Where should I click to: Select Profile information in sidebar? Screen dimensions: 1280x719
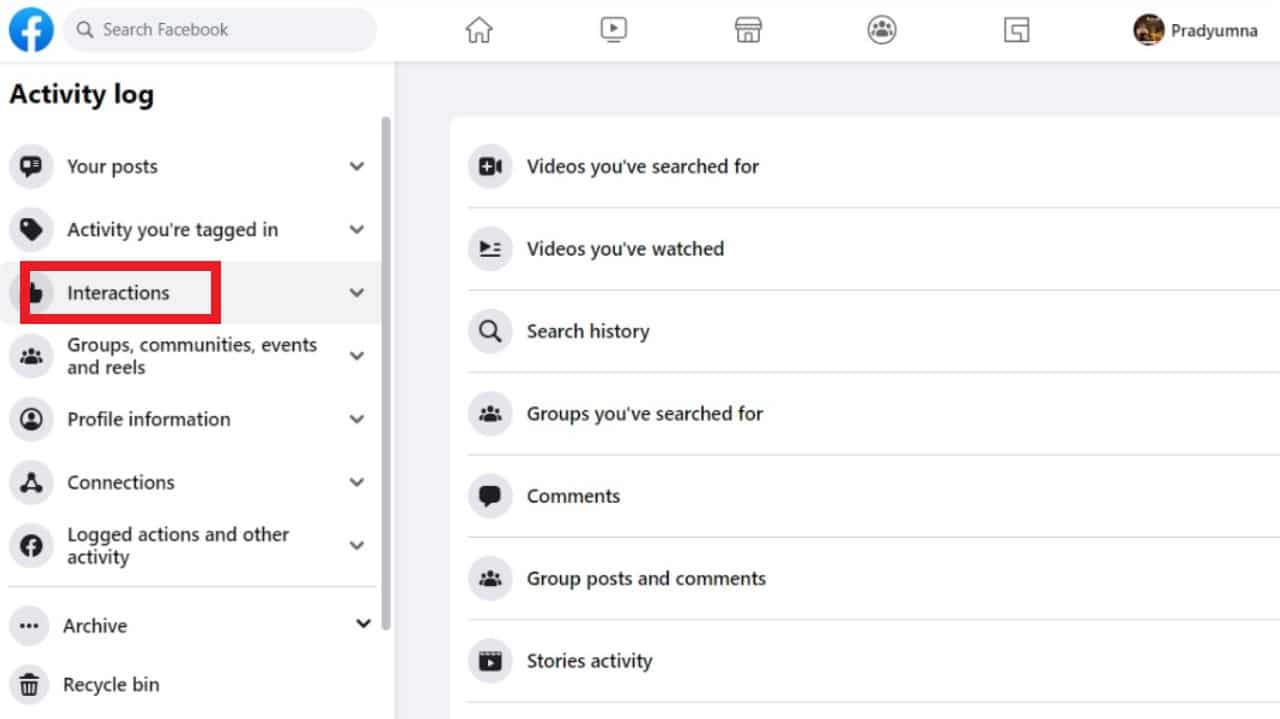[148, 419]
